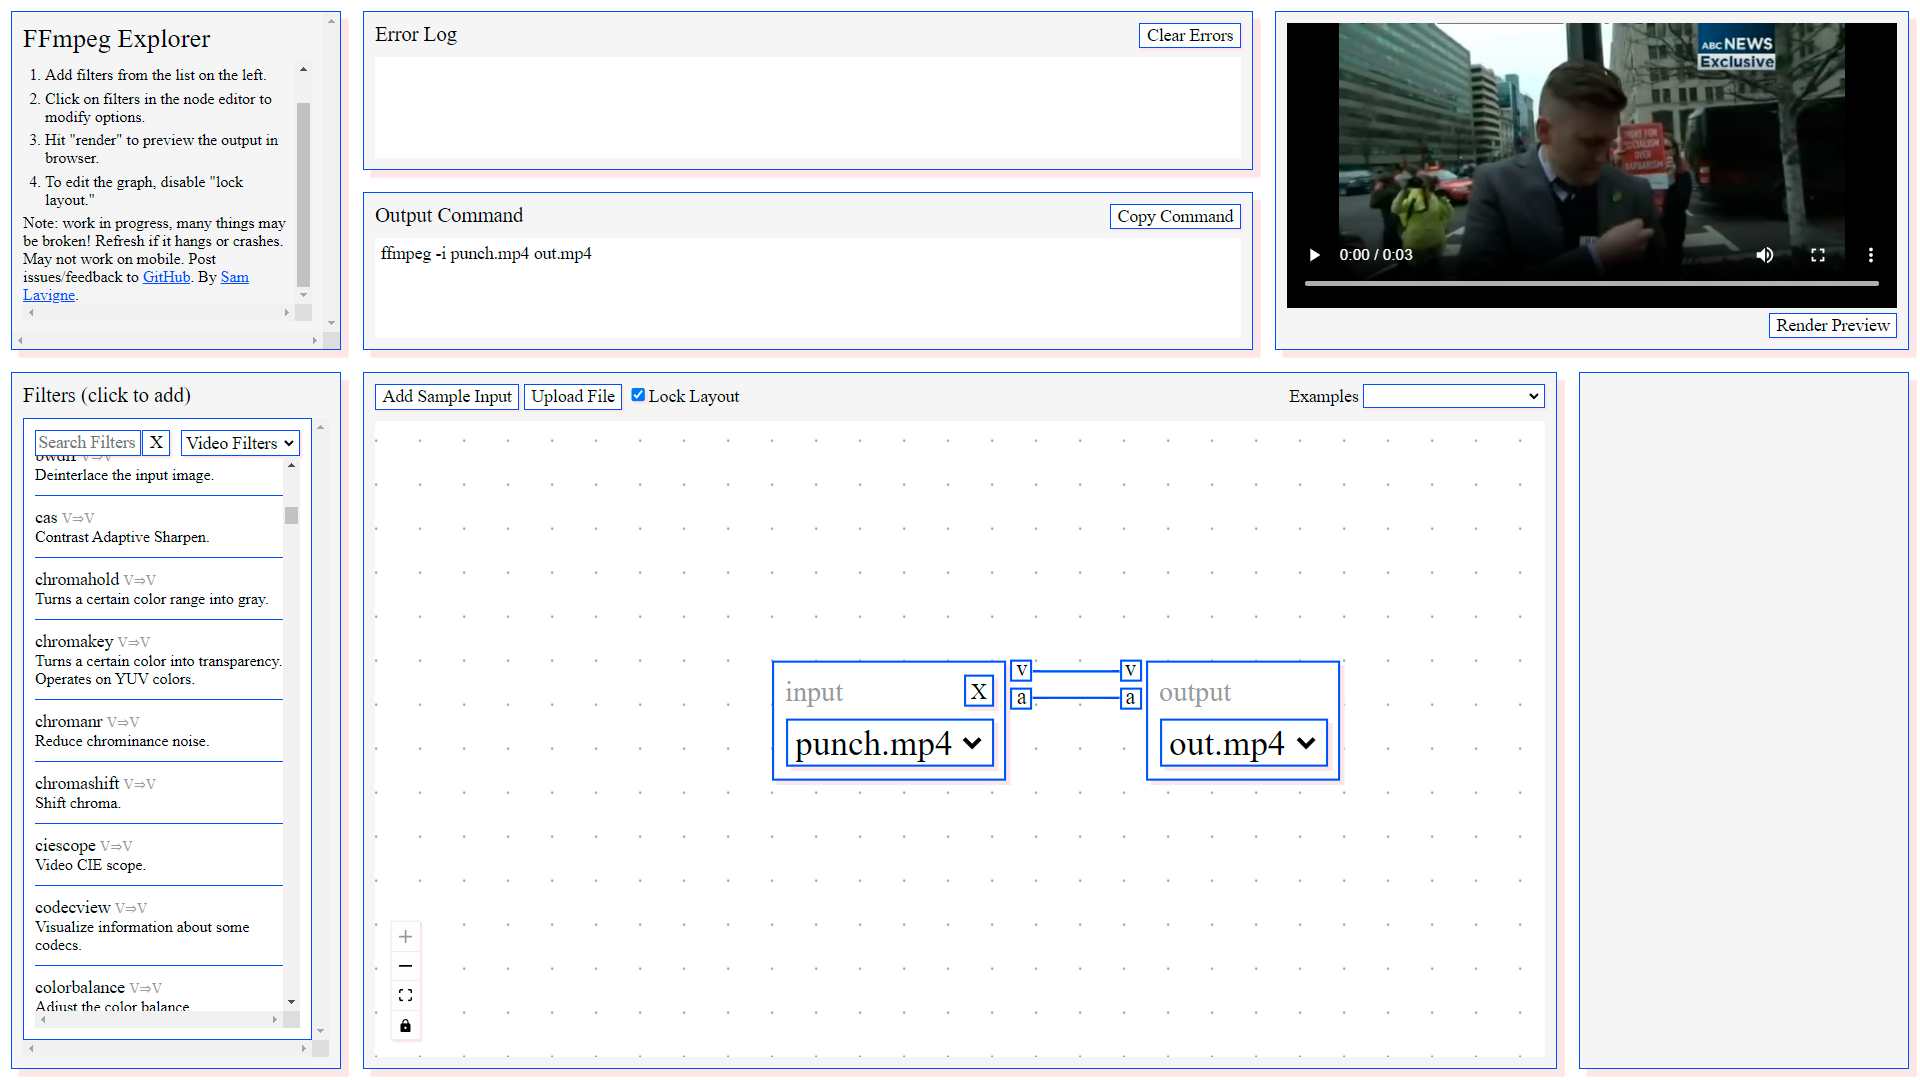
Task: Clear the filter search with X
Action: 156,442
